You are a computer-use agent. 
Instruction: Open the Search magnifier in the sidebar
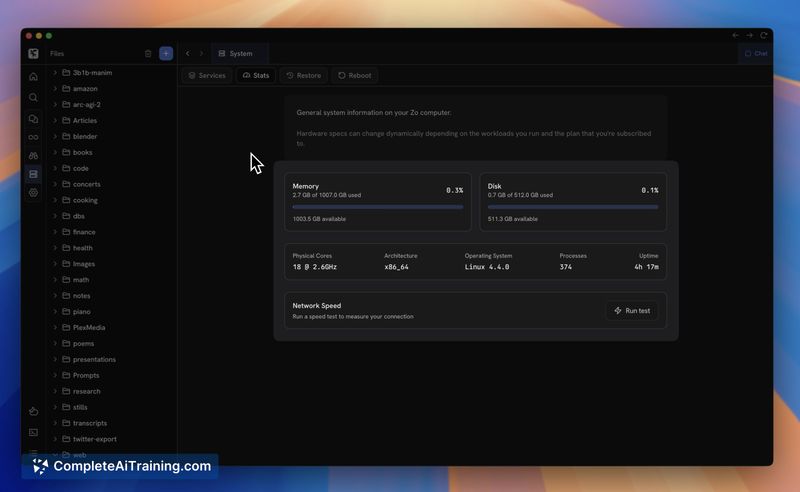tap(34, 97)
